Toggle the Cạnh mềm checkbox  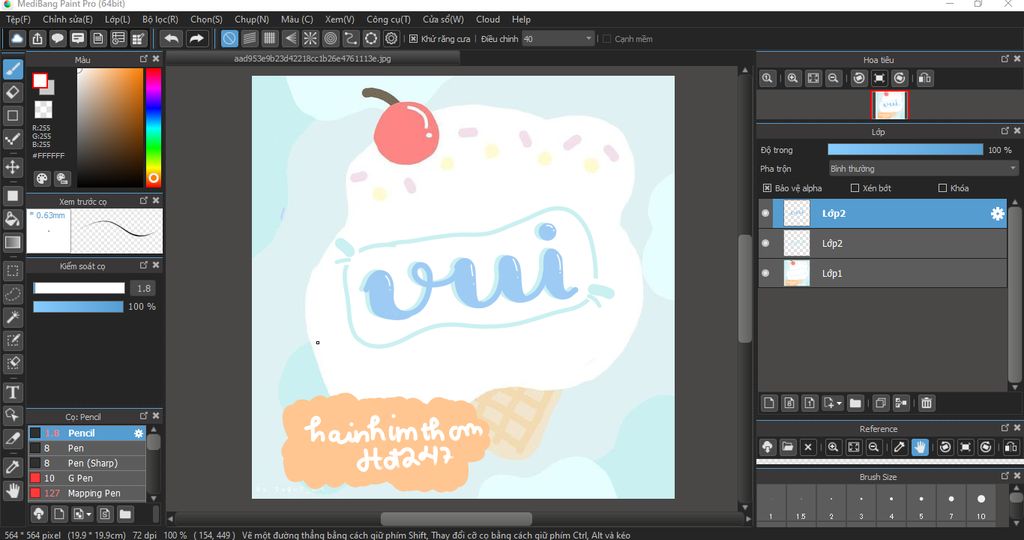[x=607, y=39]
